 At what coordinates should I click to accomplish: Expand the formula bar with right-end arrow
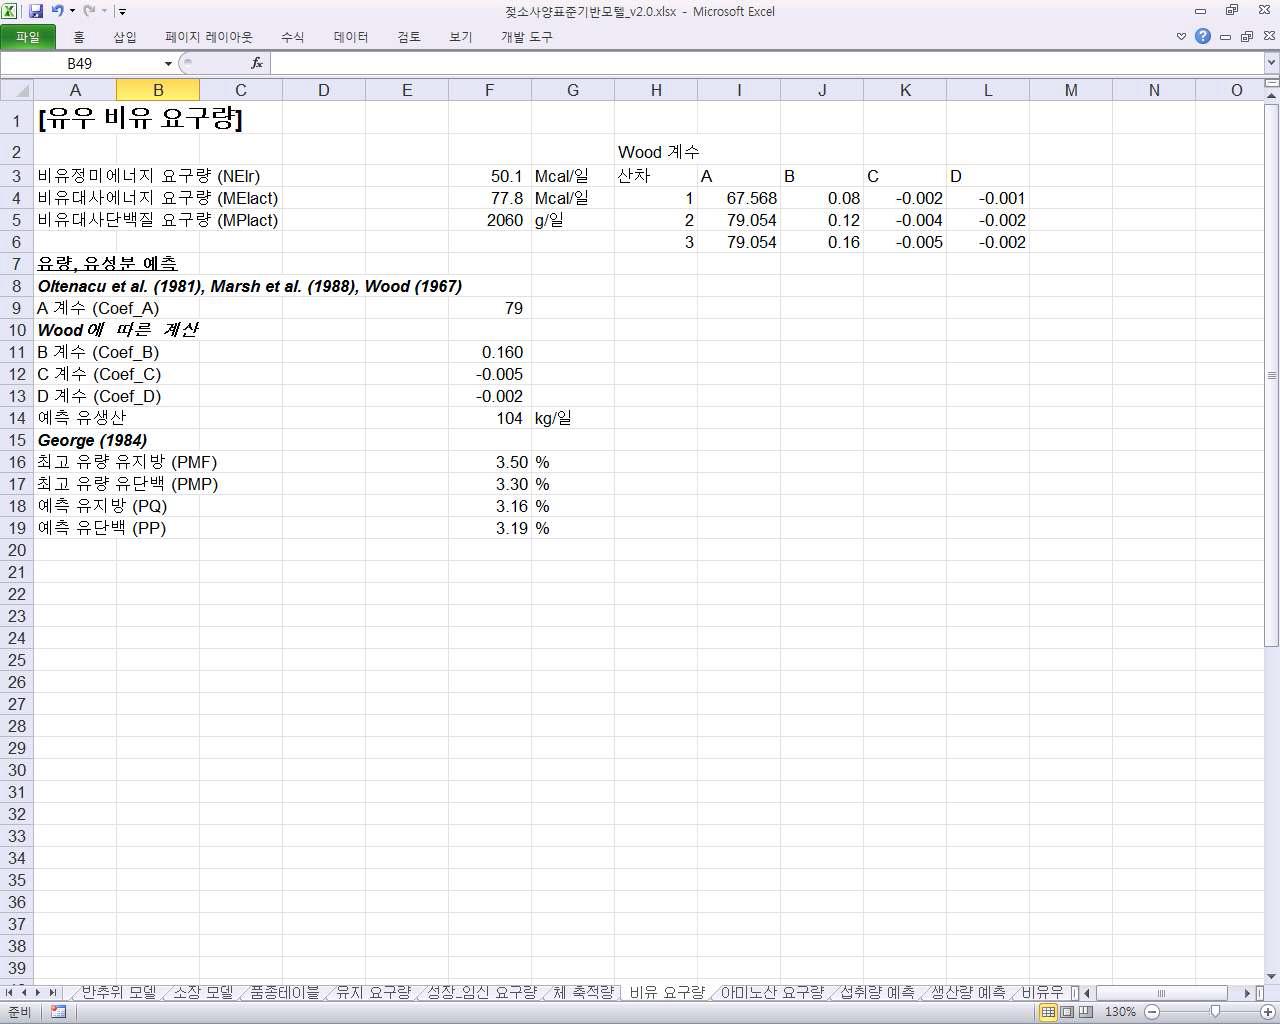tap(1271, 63)
